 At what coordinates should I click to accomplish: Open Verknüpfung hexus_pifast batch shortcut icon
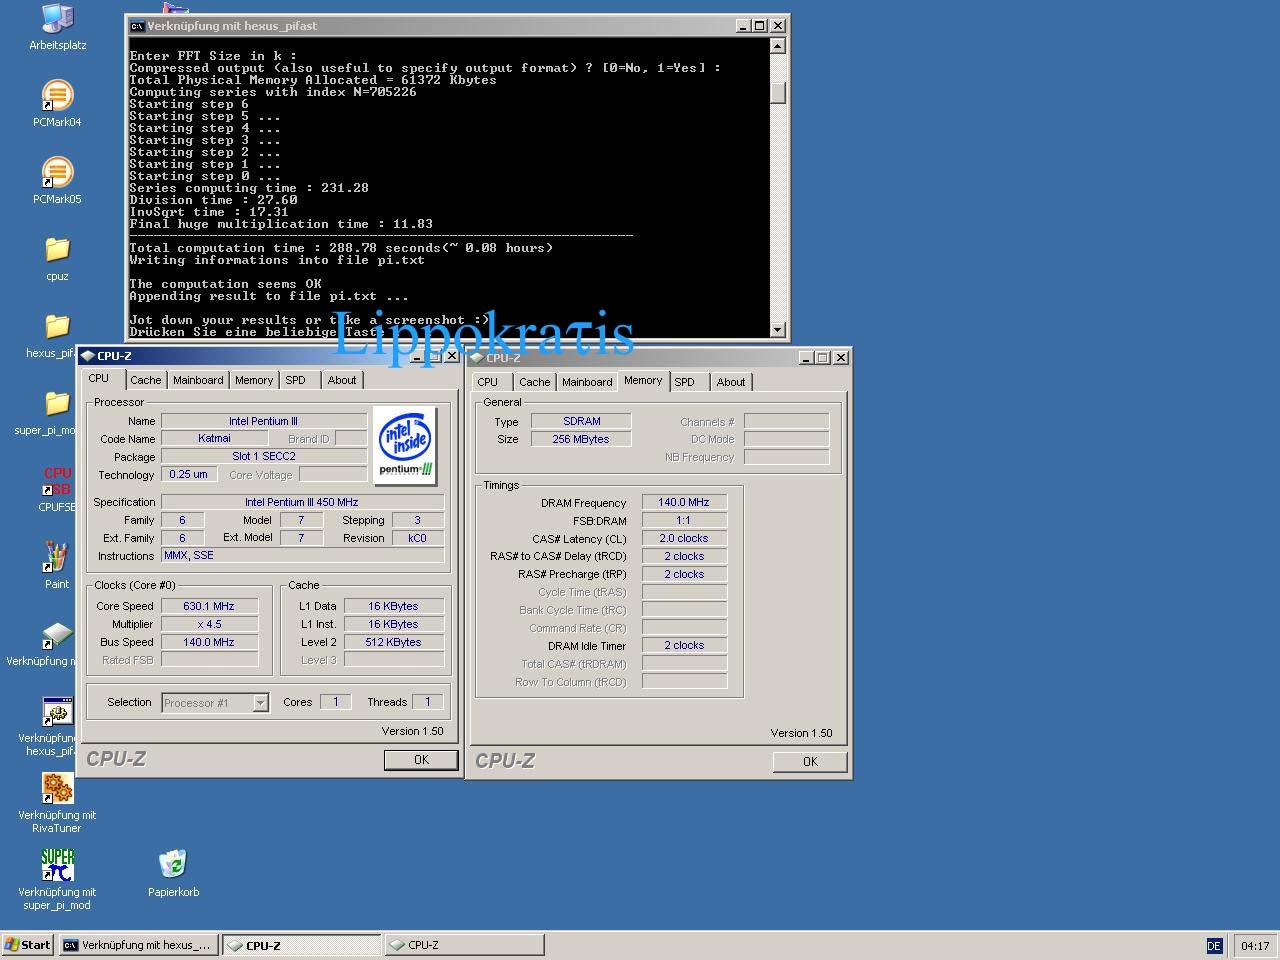[x=58, y=712]
